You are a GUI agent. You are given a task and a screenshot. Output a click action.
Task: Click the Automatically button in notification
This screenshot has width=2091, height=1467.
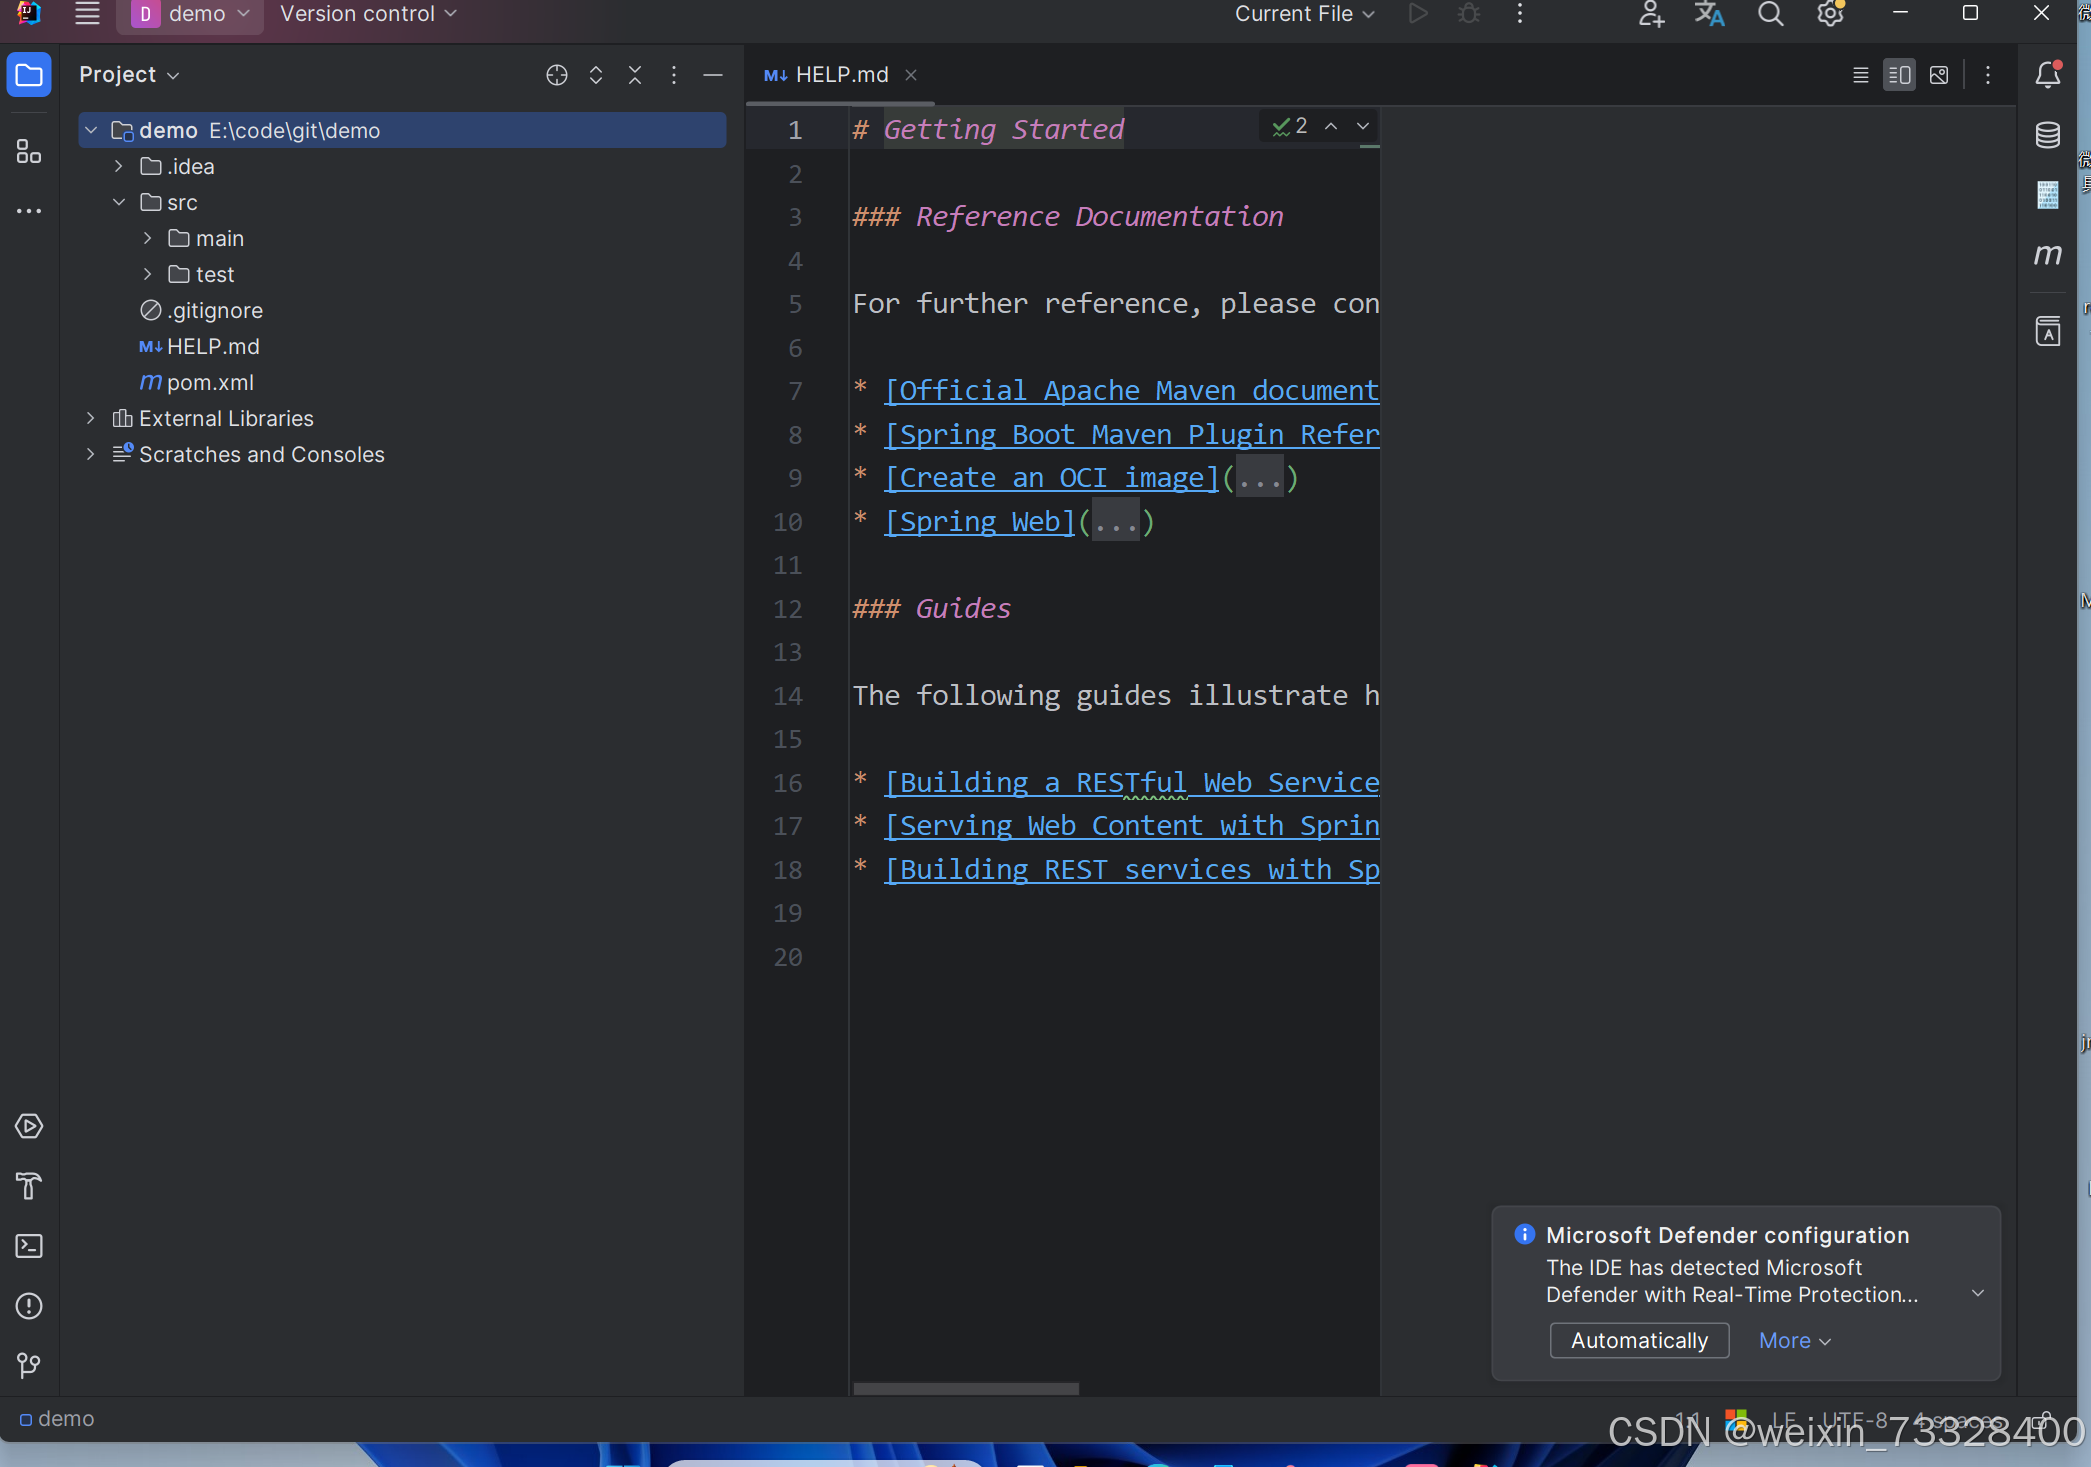(1639, 1340)
